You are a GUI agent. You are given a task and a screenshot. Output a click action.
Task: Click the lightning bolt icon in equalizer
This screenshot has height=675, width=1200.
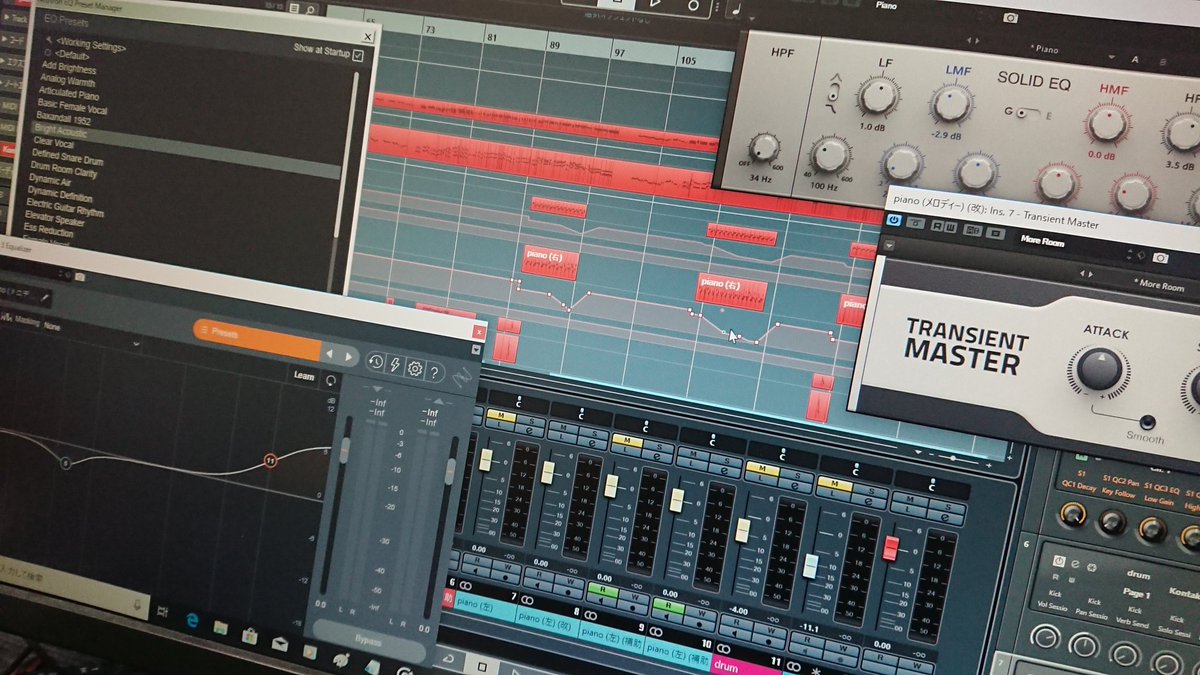(395, 365)
